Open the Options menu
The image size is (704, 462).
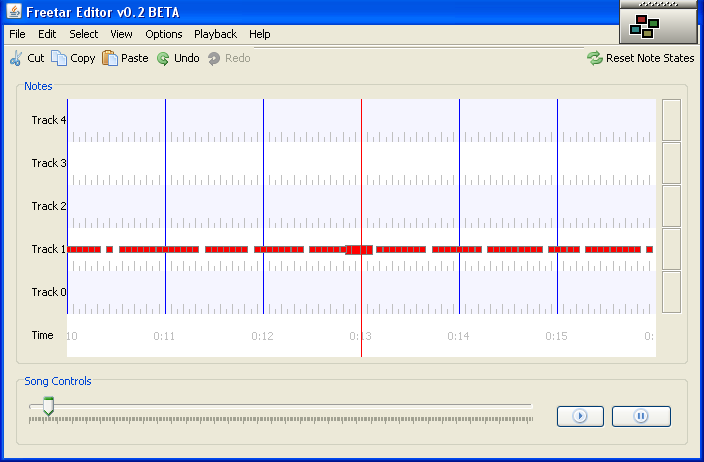164,35
